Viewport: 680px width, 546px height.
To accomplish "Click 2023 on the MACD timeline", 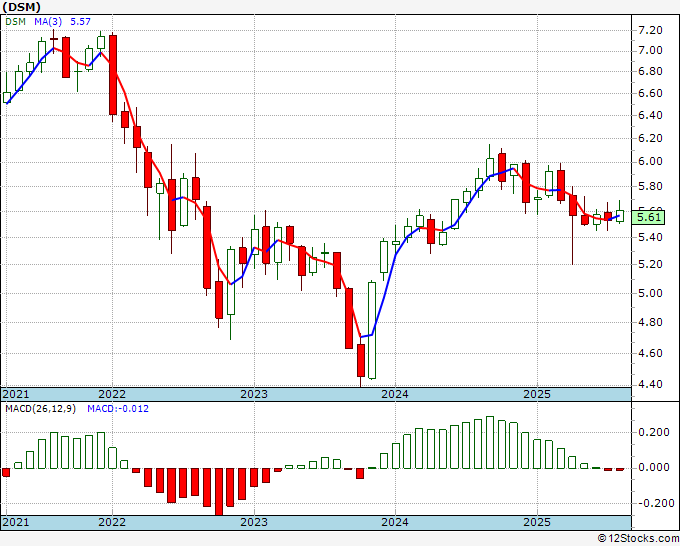I will click(x=254, y=522).
